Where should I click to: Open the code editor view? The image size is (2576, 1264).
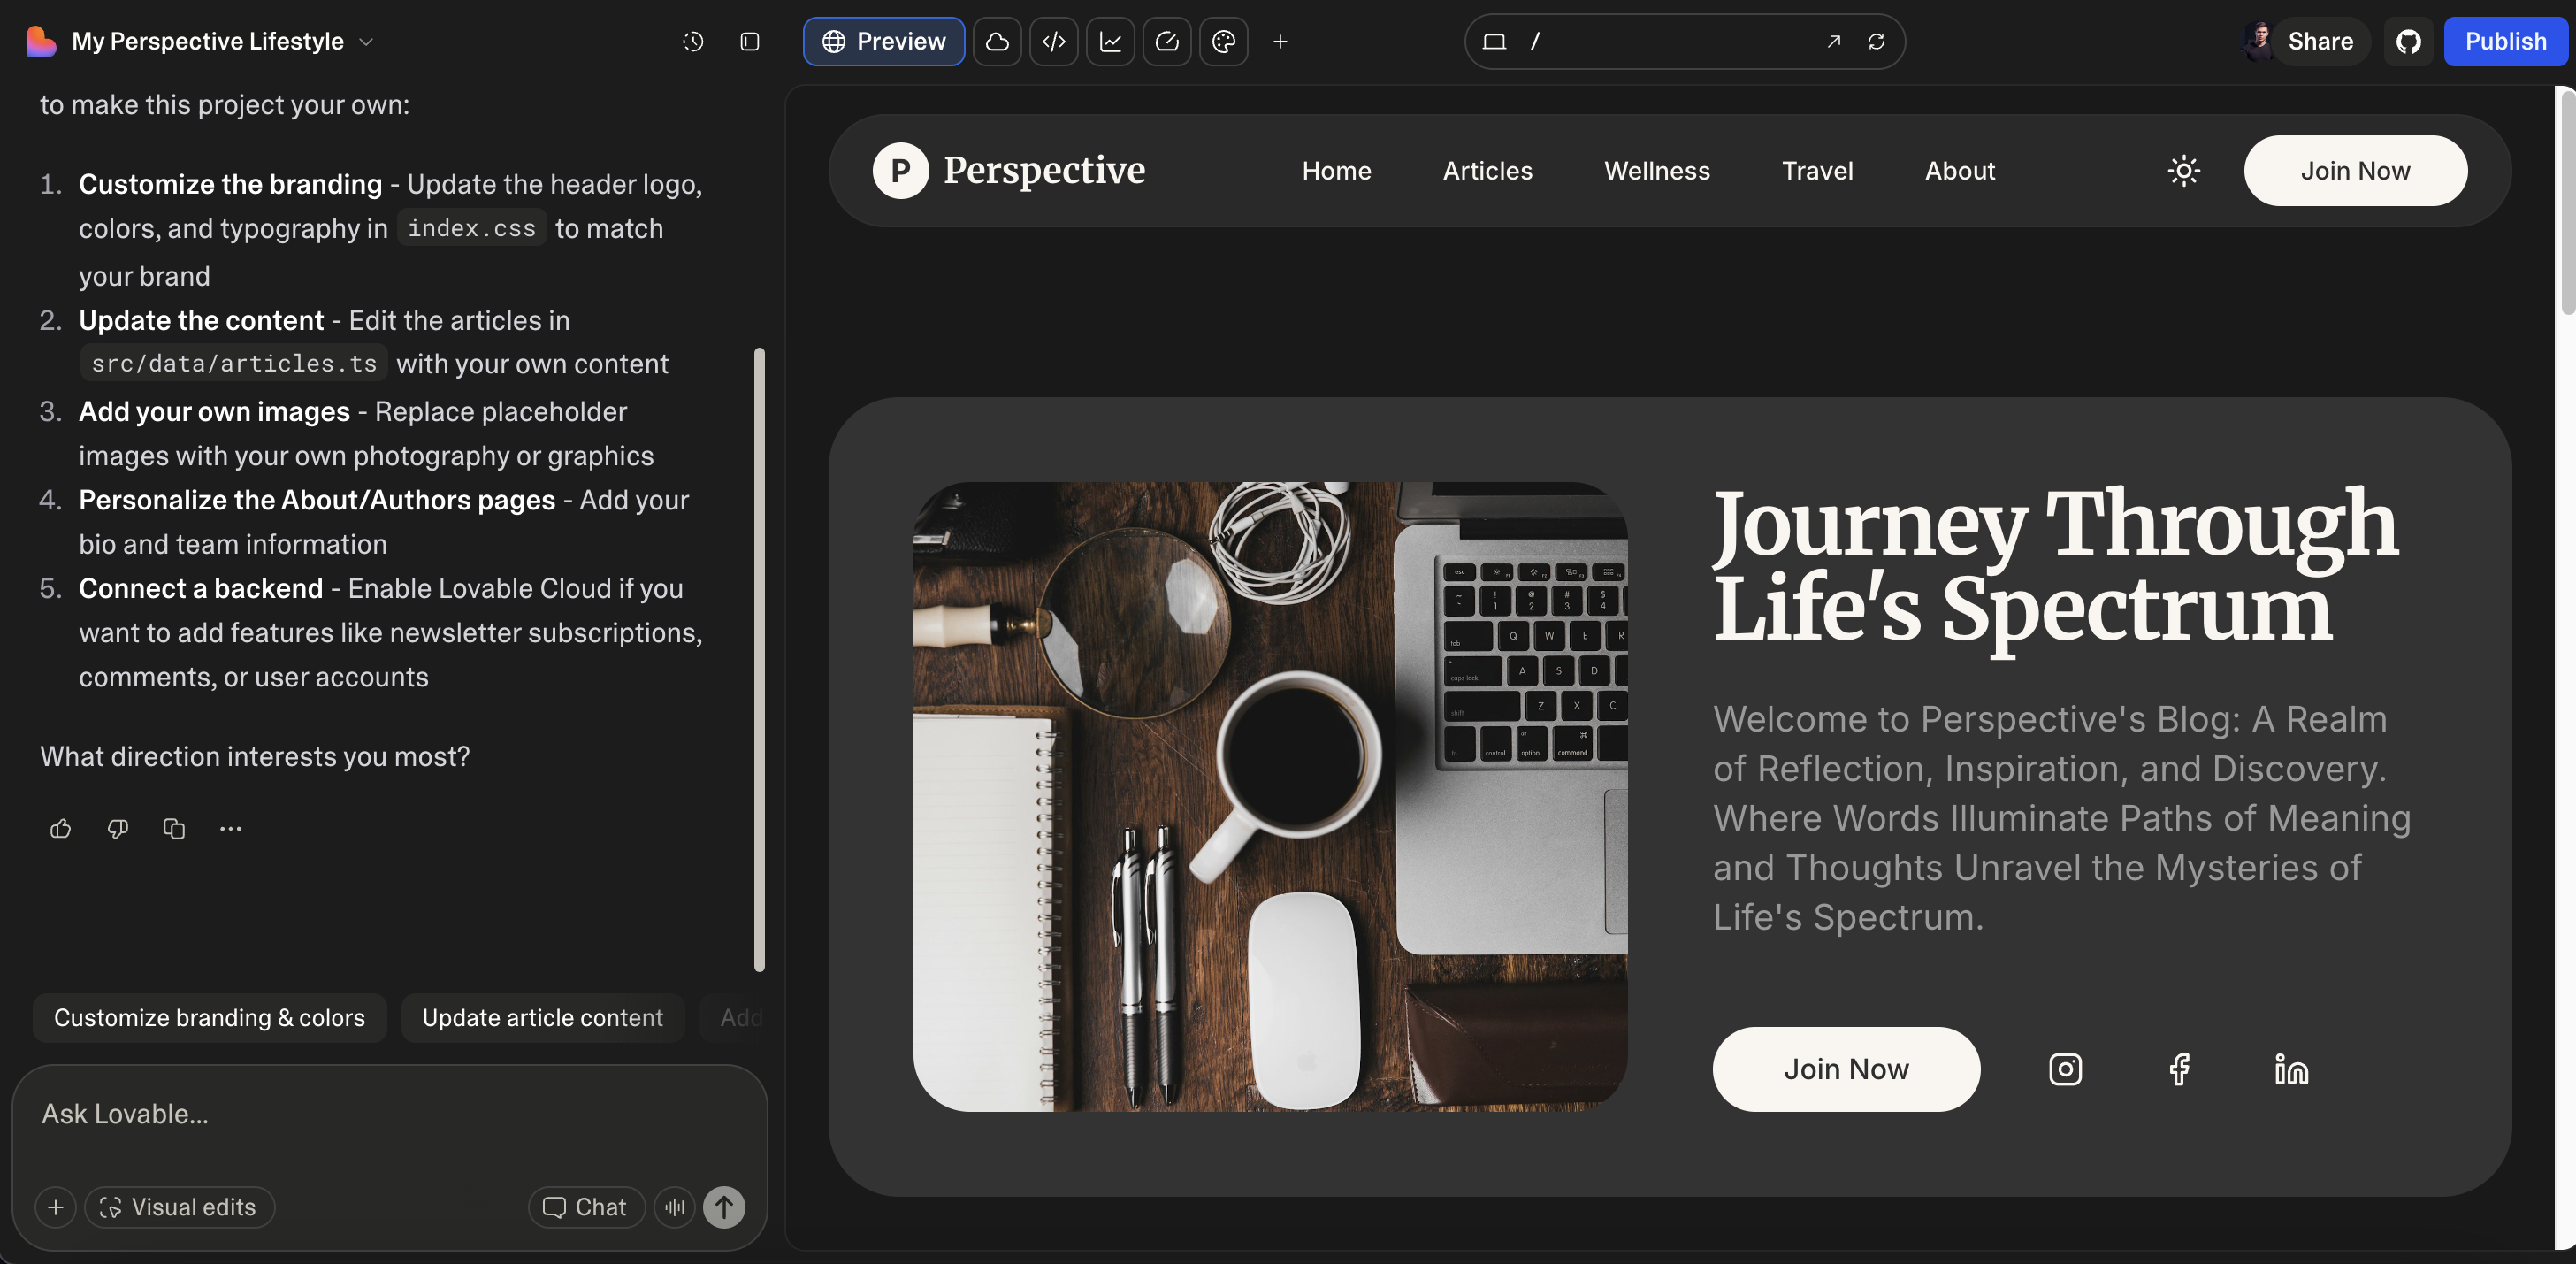1053,41
